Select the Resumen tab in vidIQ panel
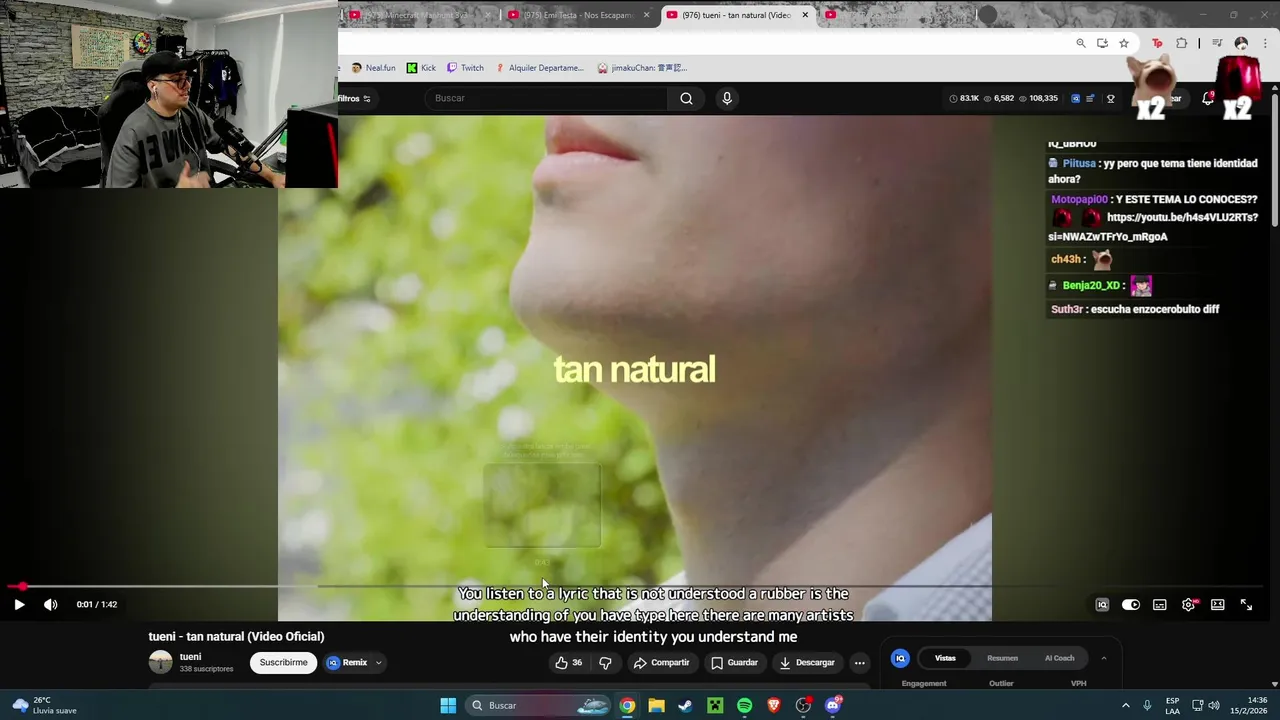The width and height of the screenshot is (1280, 720). pyautogui.click(x=1002, y=658)
